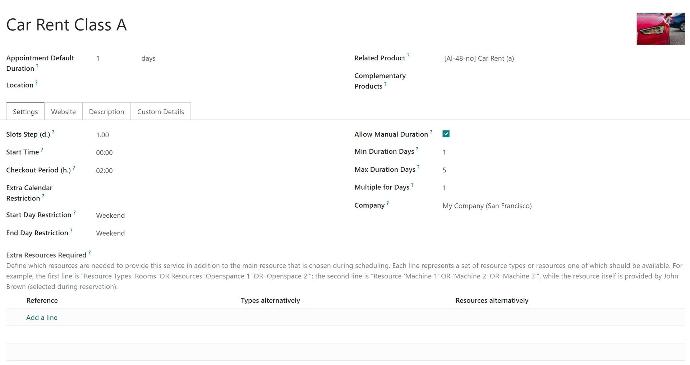Open the Start Day Restriction Weekend dropdown
This screenshot has width=690, height=365.
tap(110, 215)
